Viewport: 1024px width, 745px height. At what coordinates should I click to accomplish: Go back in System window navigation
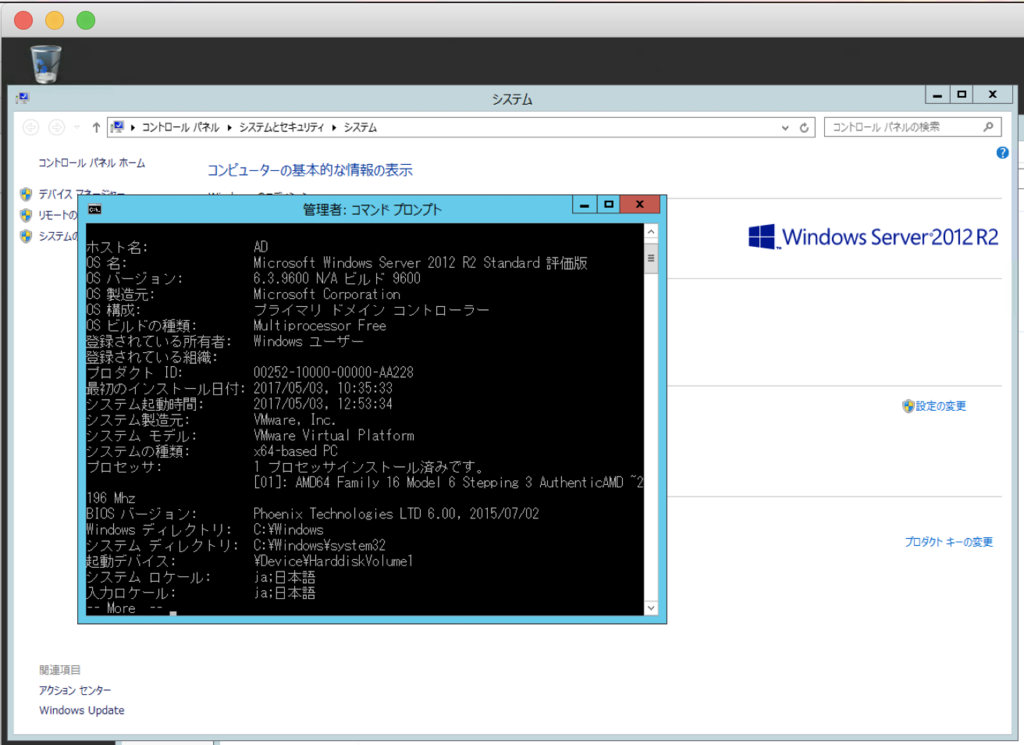[31, 127]
